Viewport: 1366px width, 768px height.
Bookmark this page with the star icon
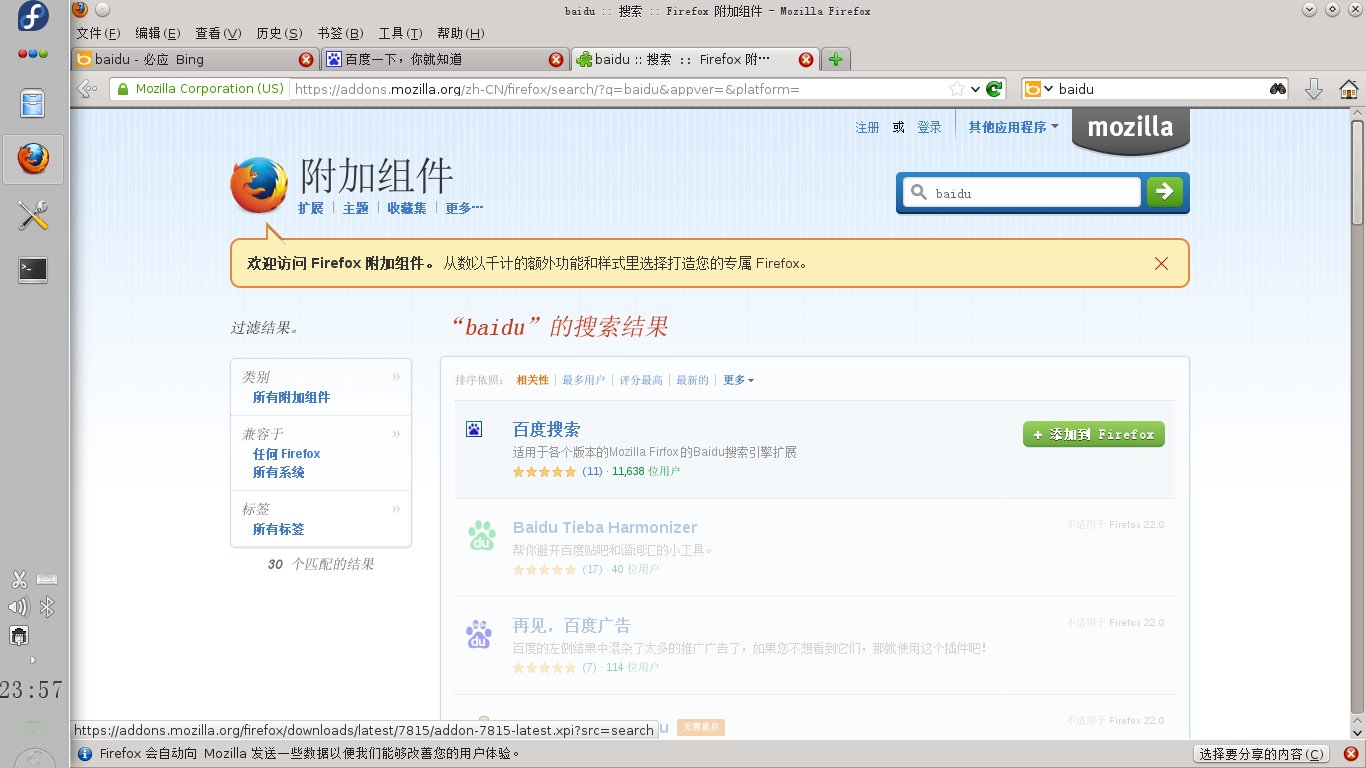[957, 89]
